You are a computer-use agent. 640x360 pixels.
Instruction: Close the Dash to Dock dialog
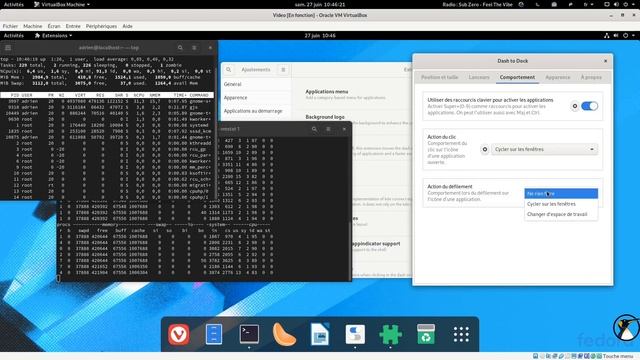coord(605,61)
